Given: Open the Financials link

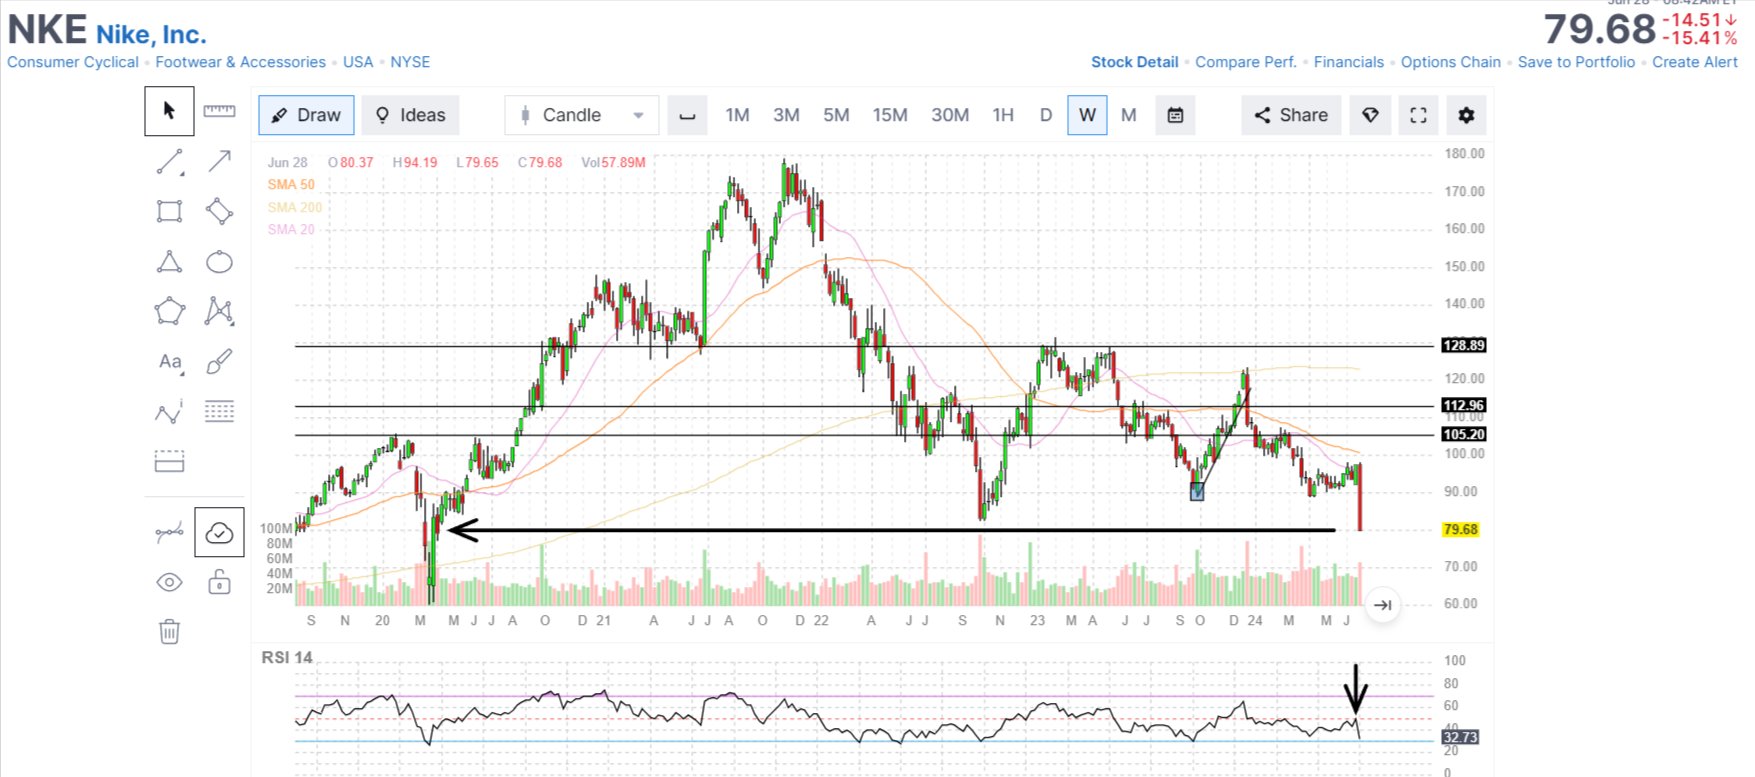Looking at the screenshot, I should click(1349, 62).
